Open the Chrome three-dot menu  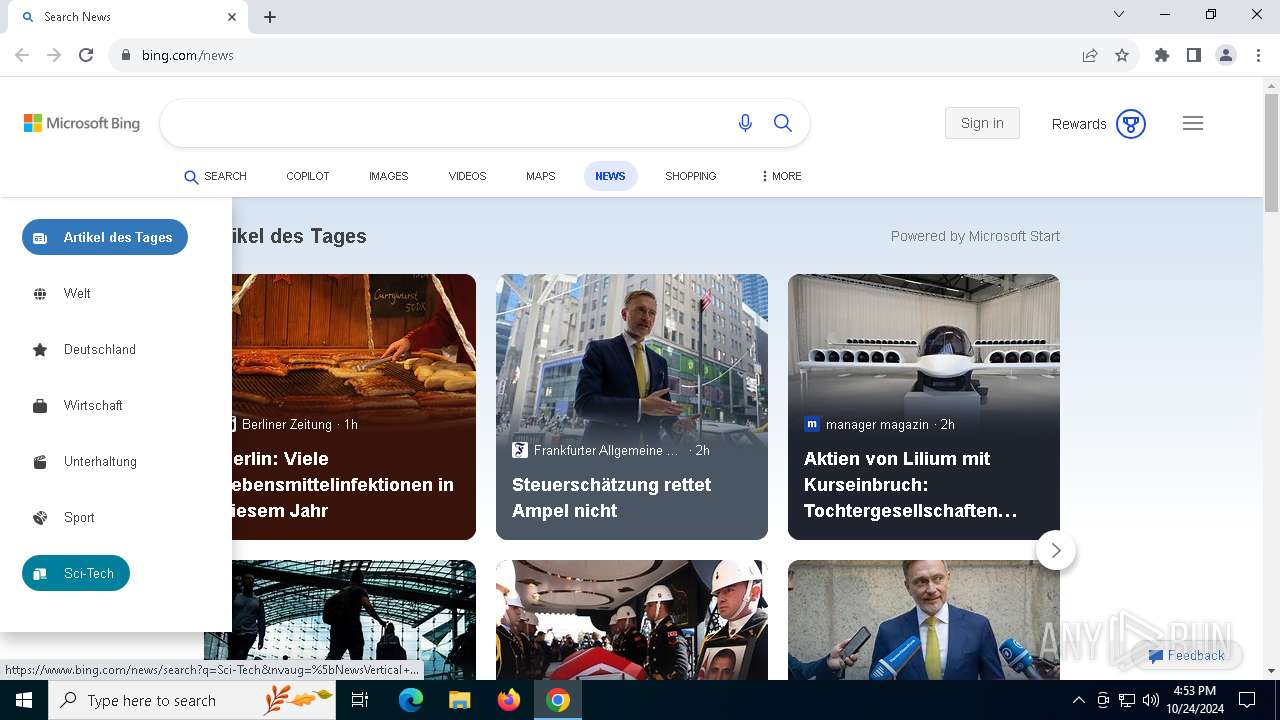[1257, 55]
